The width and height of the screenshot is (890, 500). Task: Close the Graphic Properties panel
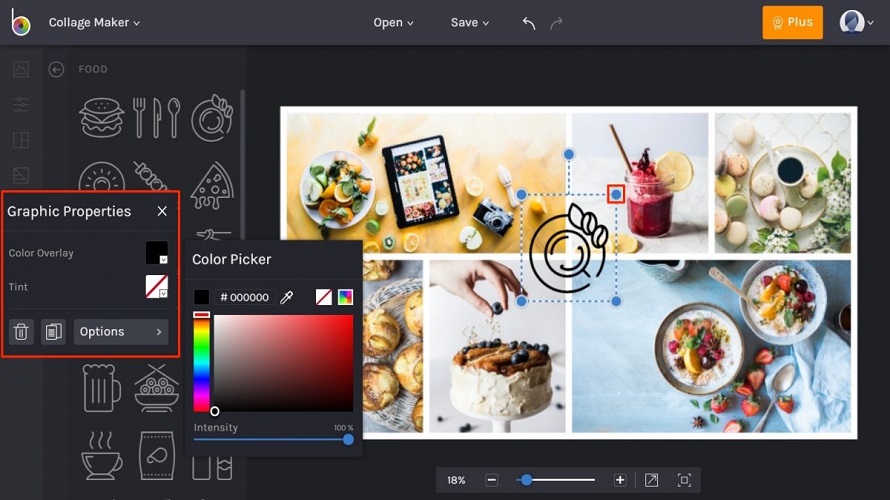(162, 211)
